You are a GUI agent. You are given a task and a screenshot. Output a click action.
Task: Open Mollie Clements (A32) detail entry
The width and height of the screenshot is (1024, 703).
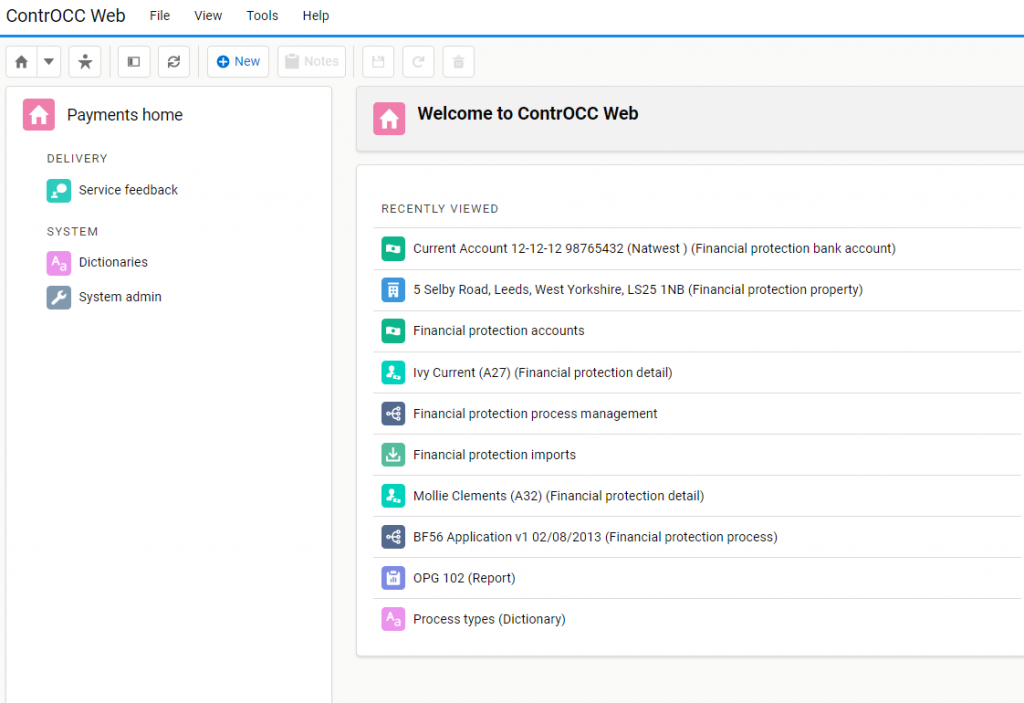click(x=558, y=497)
